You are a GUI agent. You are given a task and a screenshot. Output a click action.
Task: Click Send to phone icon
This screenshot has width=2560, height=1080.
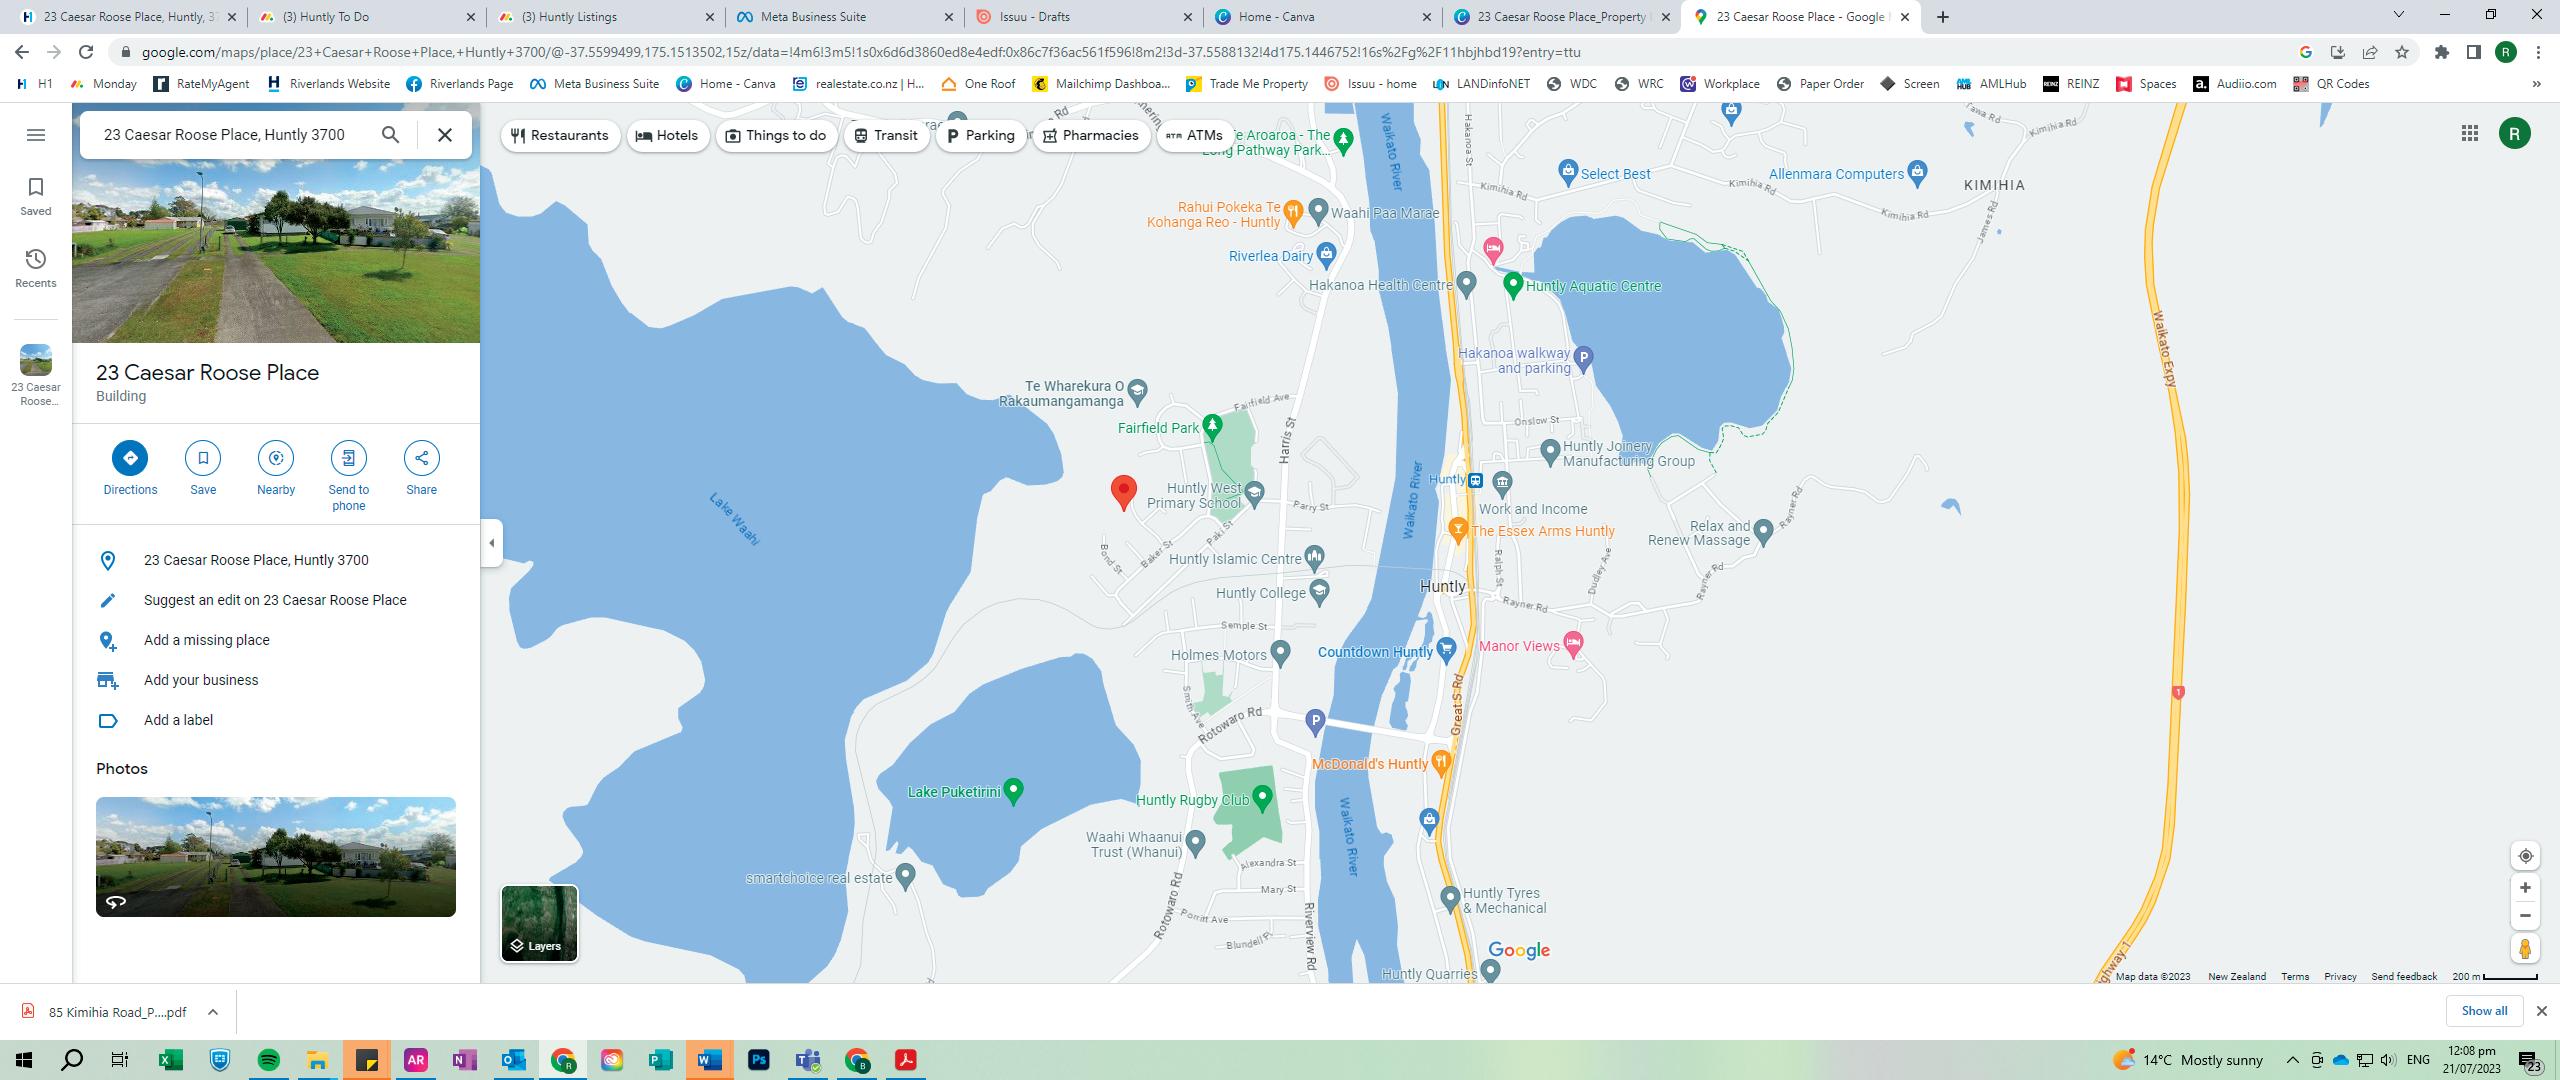coord(348,458)
